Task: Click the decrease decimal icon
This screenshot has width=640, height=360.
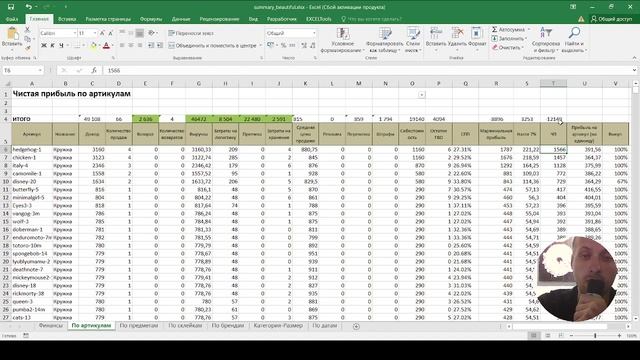Action: click(x=313, y=45)
